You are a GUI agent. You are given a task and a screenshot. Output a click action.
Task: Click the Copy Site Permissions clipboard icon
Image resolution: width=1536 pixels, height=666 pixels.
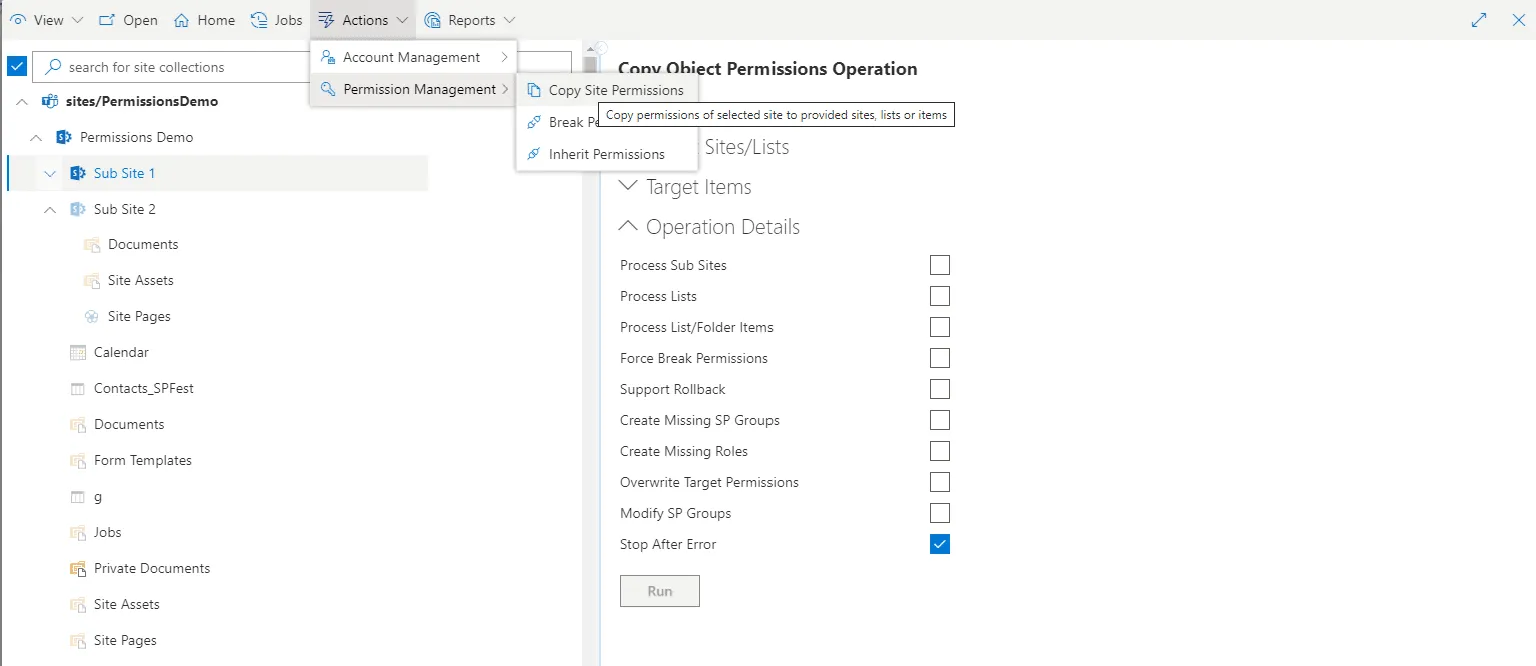[x=535, y=89]
